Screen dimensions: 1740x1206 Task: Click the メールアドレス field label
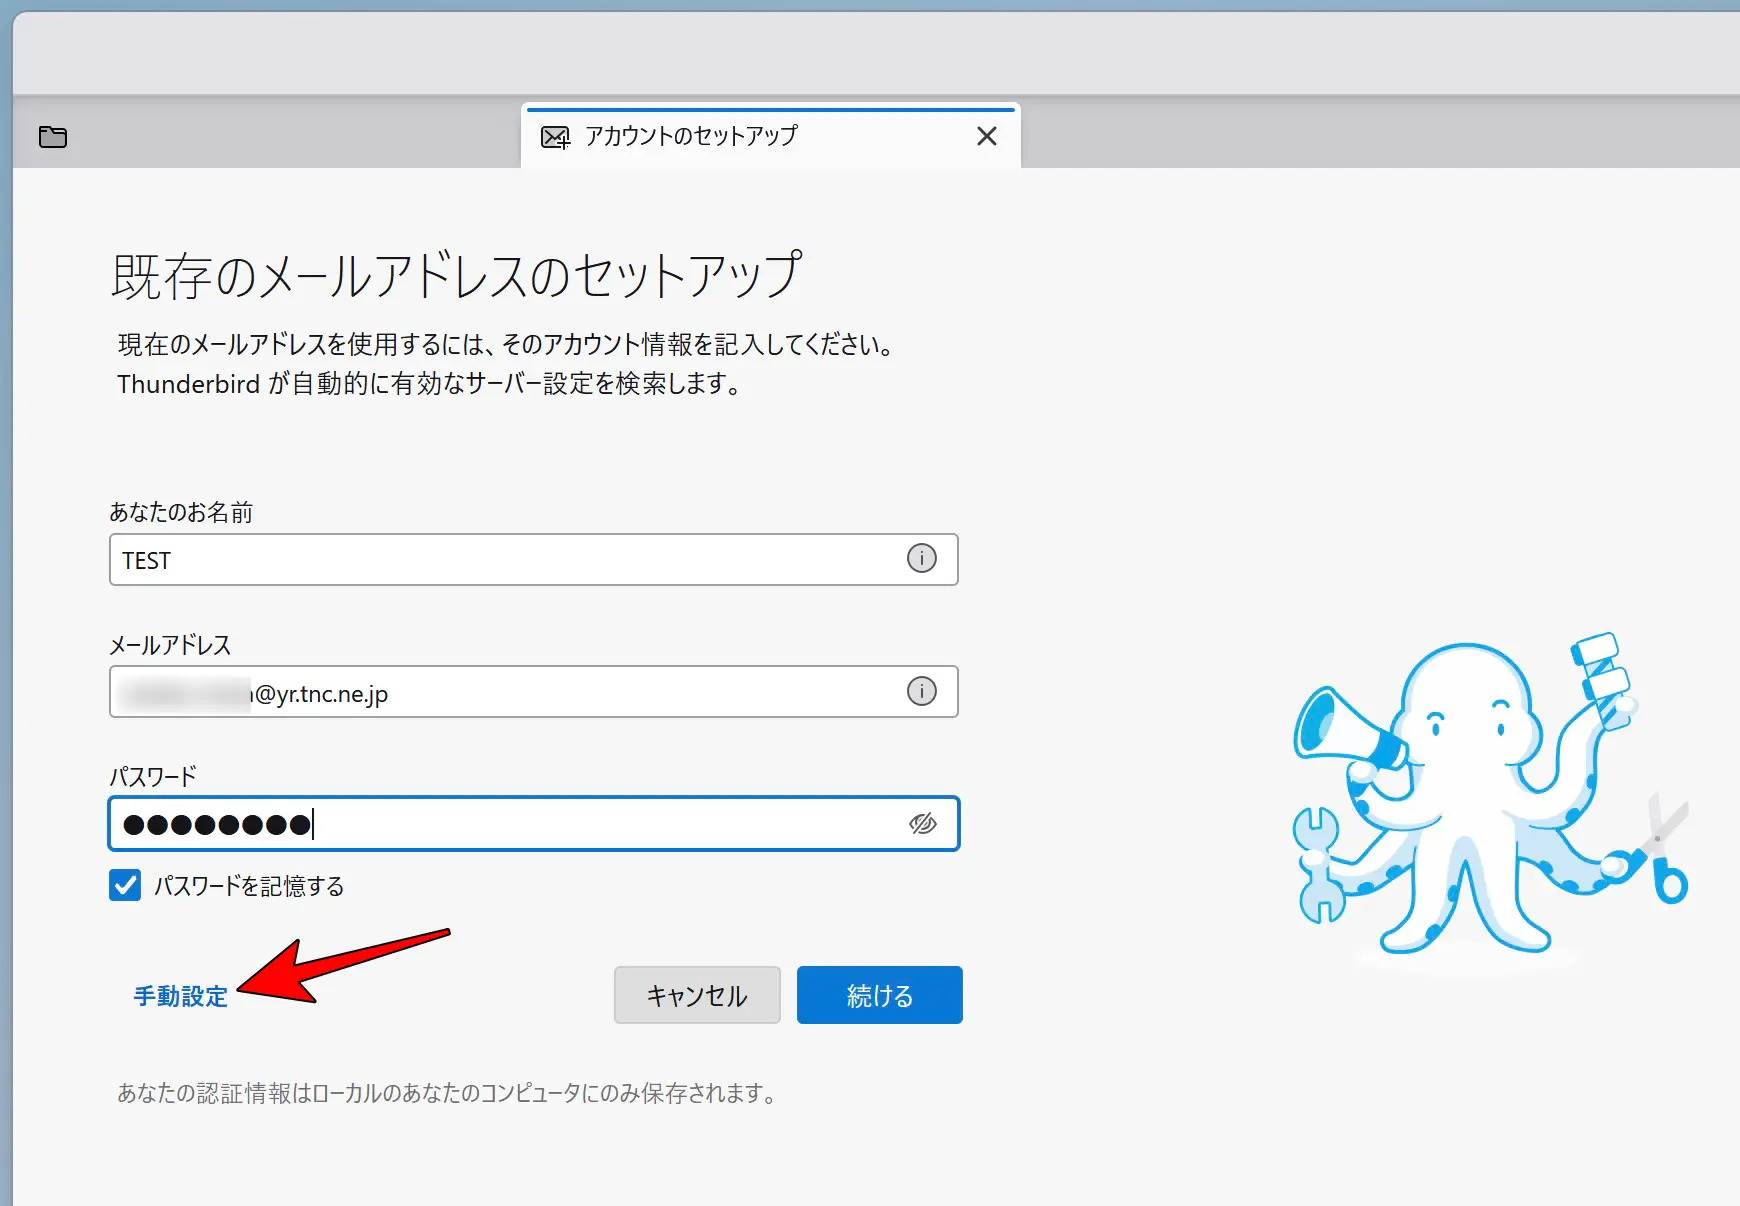coord(170,646)
